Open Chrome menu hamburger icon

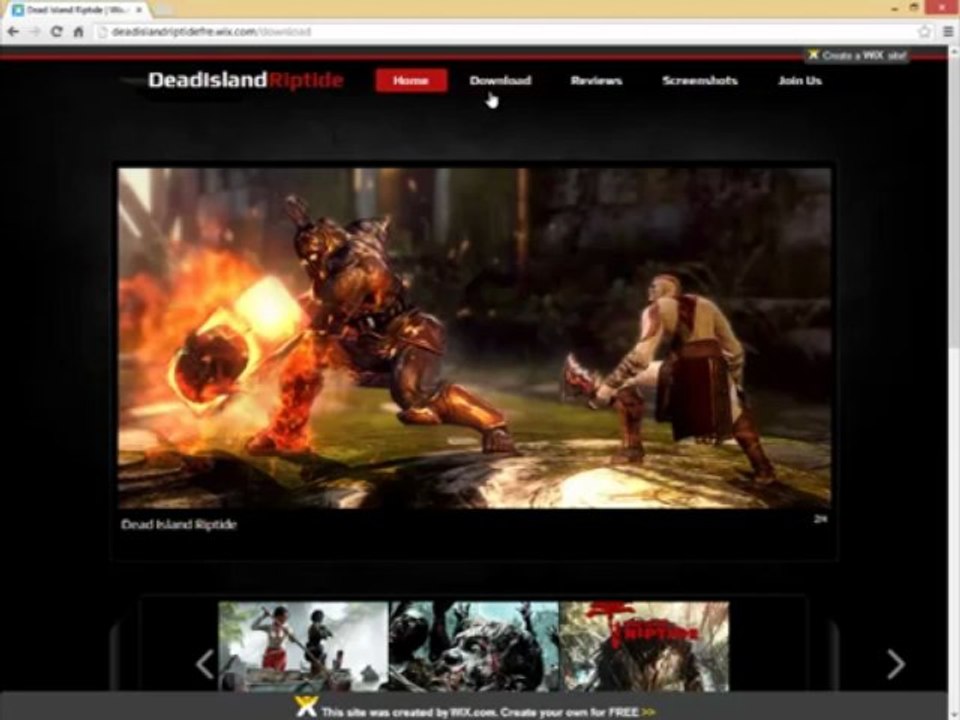pos(947,31)
